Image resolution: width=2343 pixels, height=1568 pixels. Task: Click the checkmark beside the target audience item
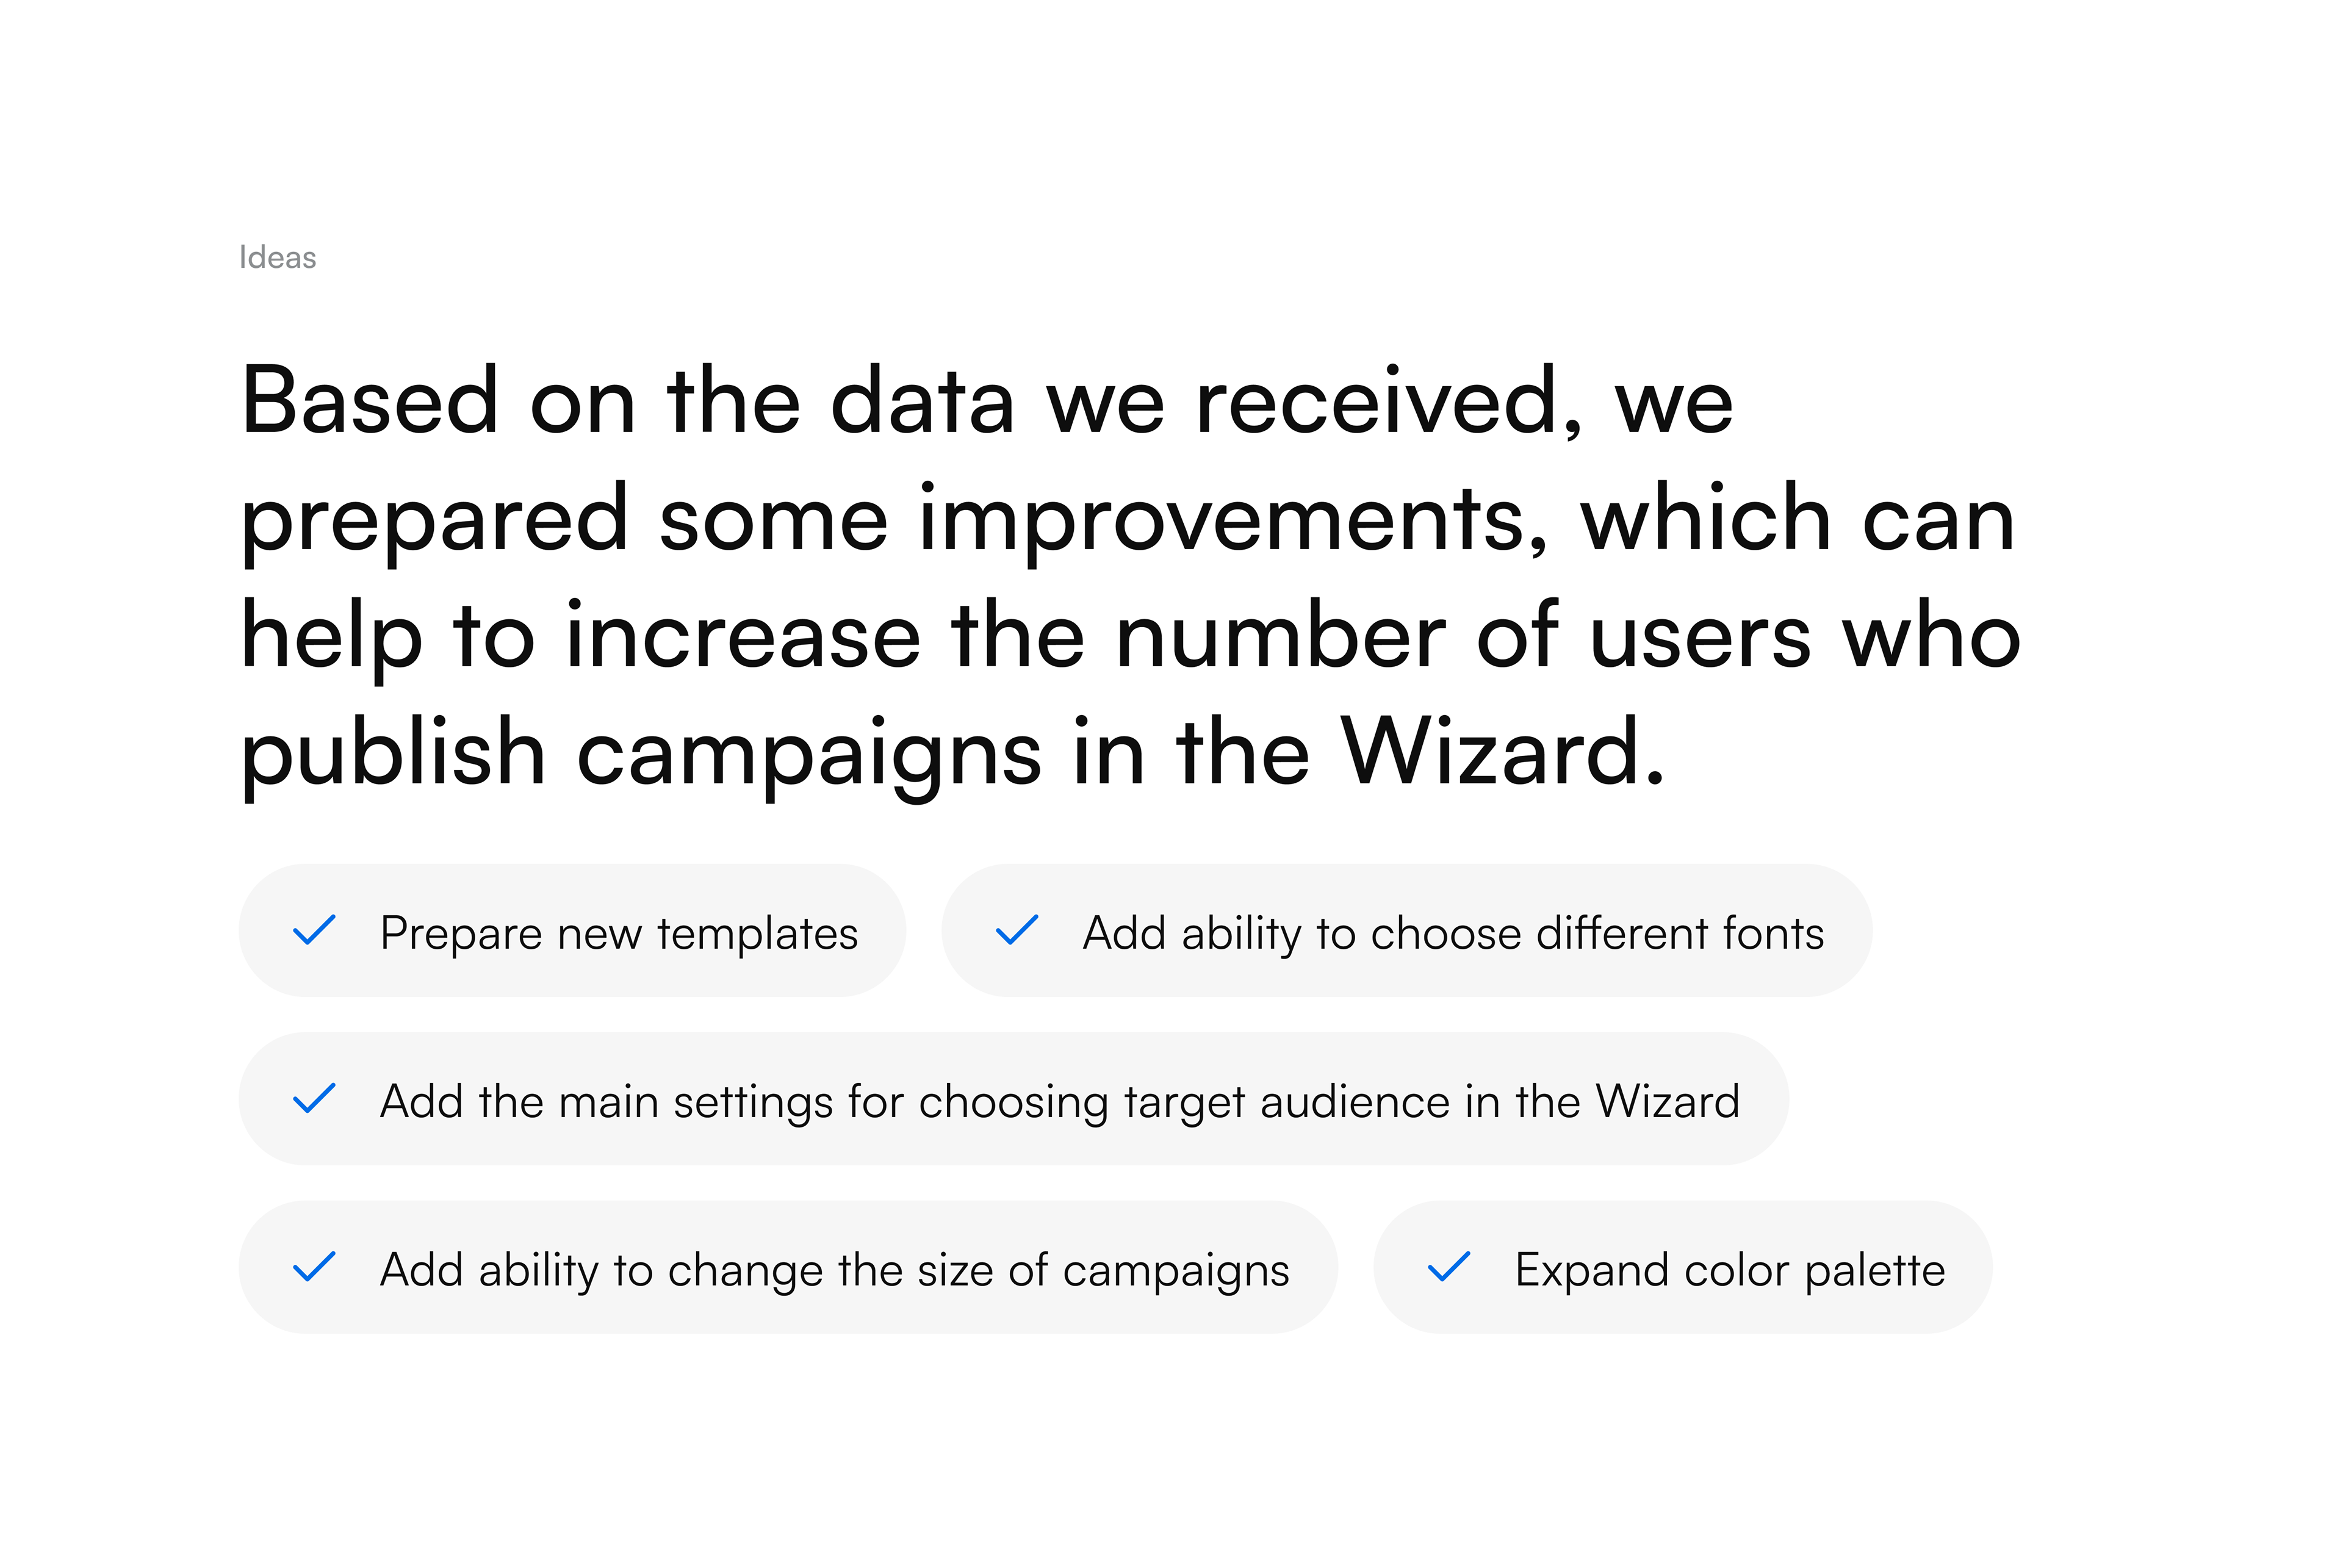[x=314, y=1099]
